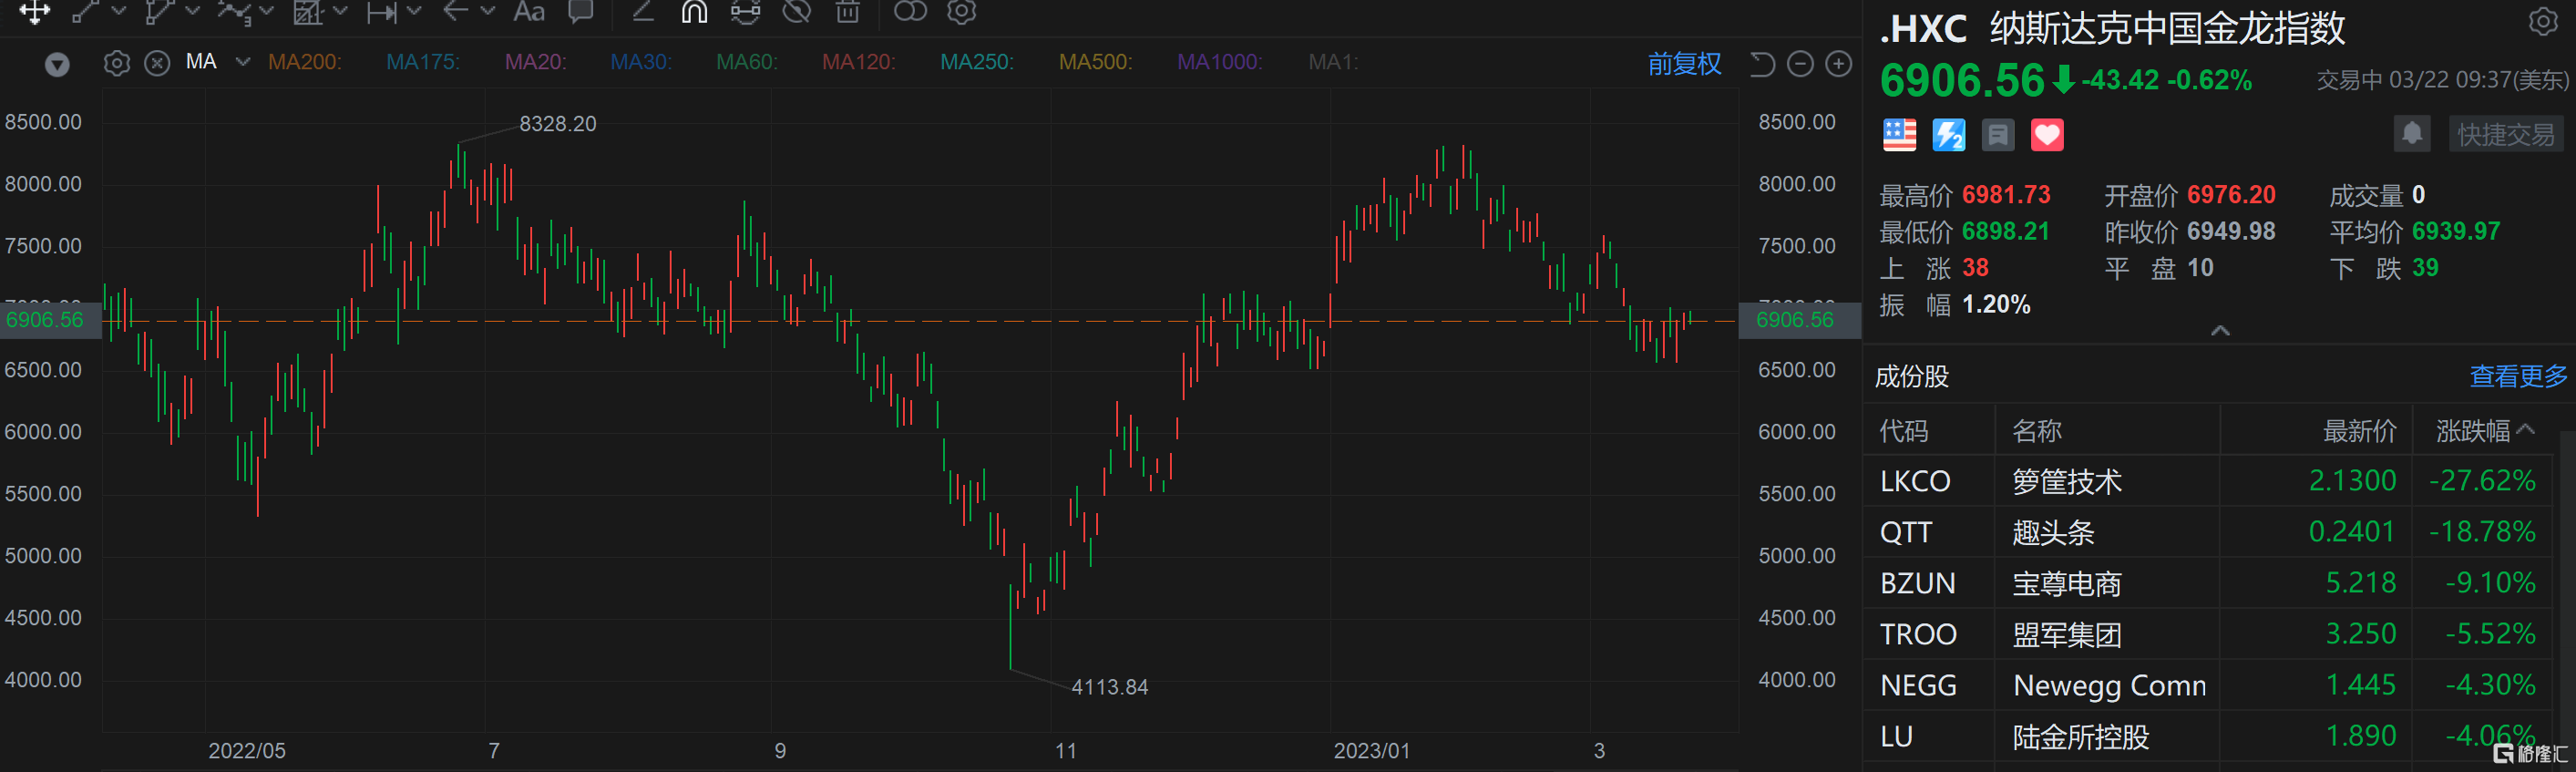
Task: Open the arrow tool options dropdown
Action: point(488,12)
